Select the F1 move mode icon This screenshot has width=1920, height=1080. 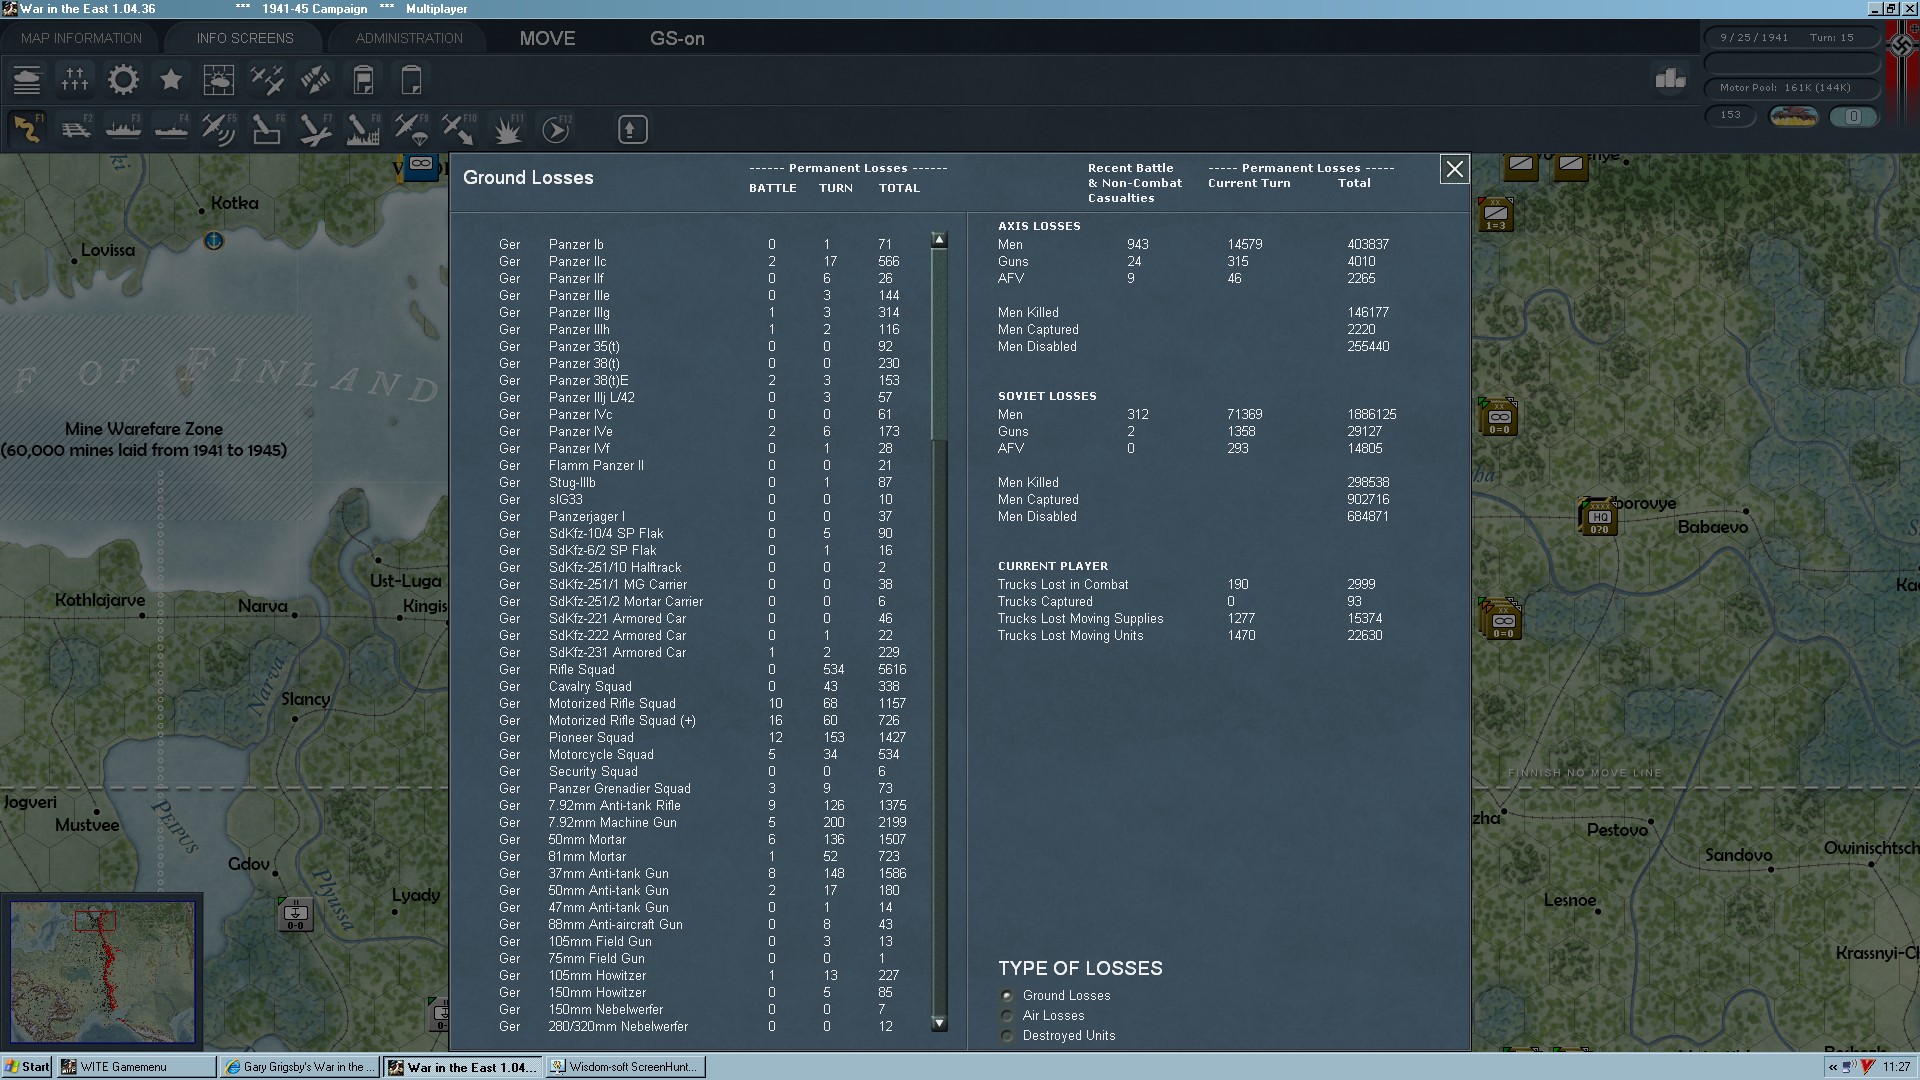click(x=27, y=129)
